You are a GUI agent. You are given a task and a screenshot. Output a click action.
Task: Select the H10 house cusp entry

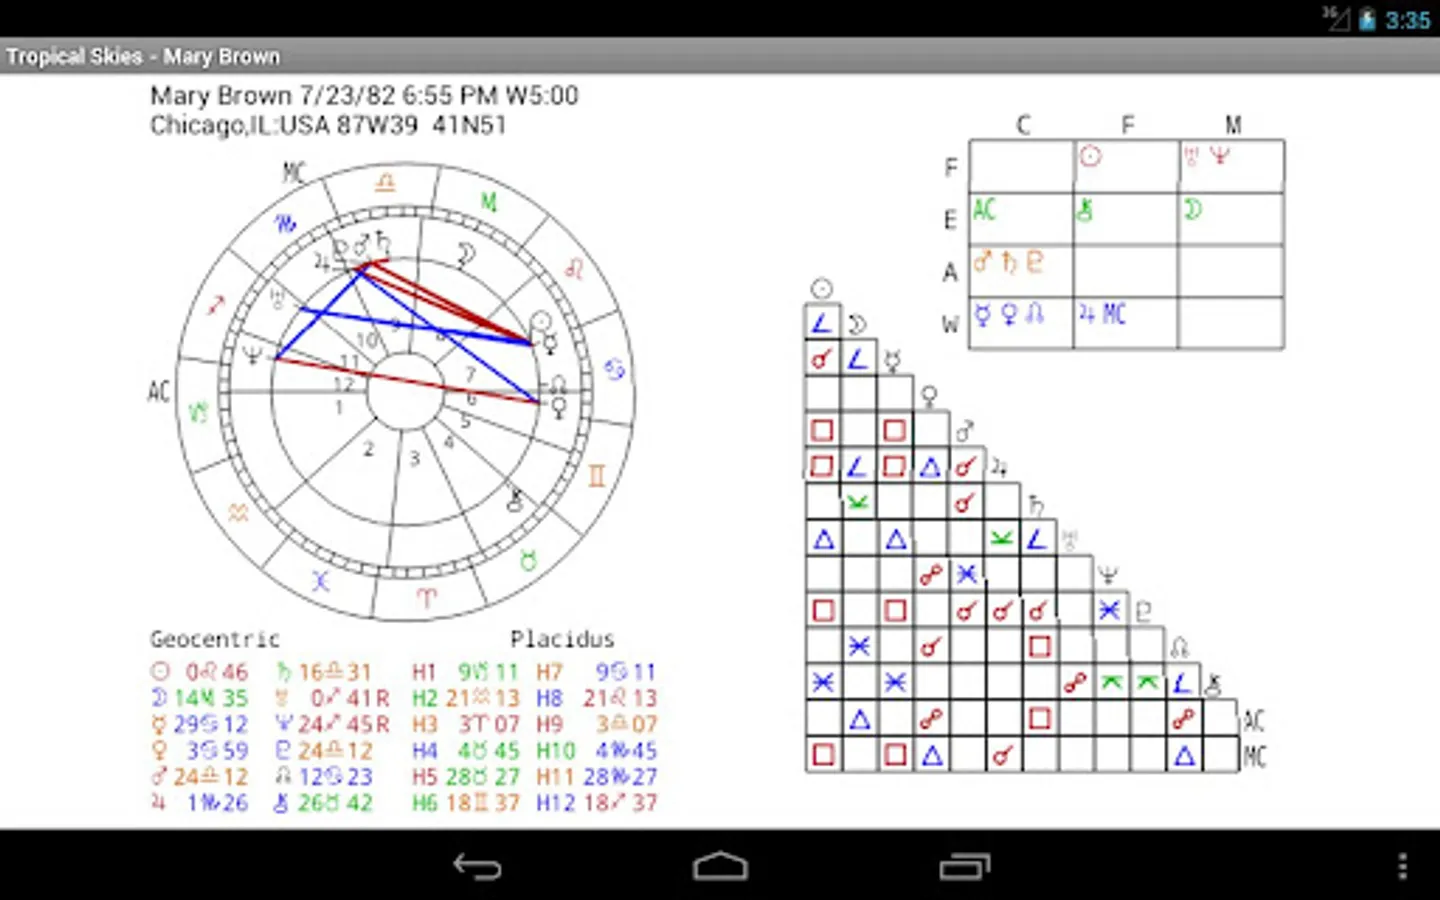coord(596,750)
